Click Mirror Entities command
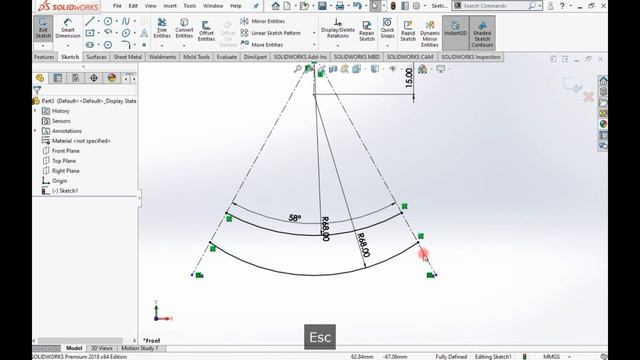 click(x=263, y=21)
